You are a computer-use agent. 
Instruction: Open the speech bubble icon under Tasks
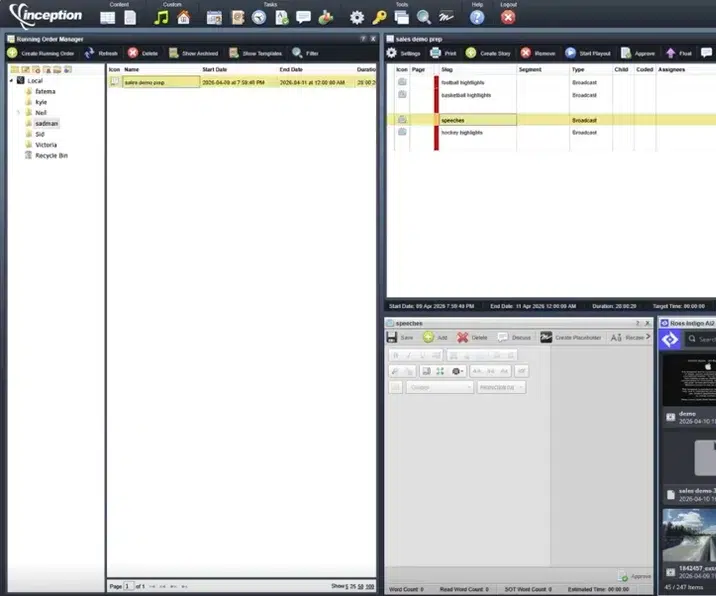pyautogui.click(x=303, y=18)
